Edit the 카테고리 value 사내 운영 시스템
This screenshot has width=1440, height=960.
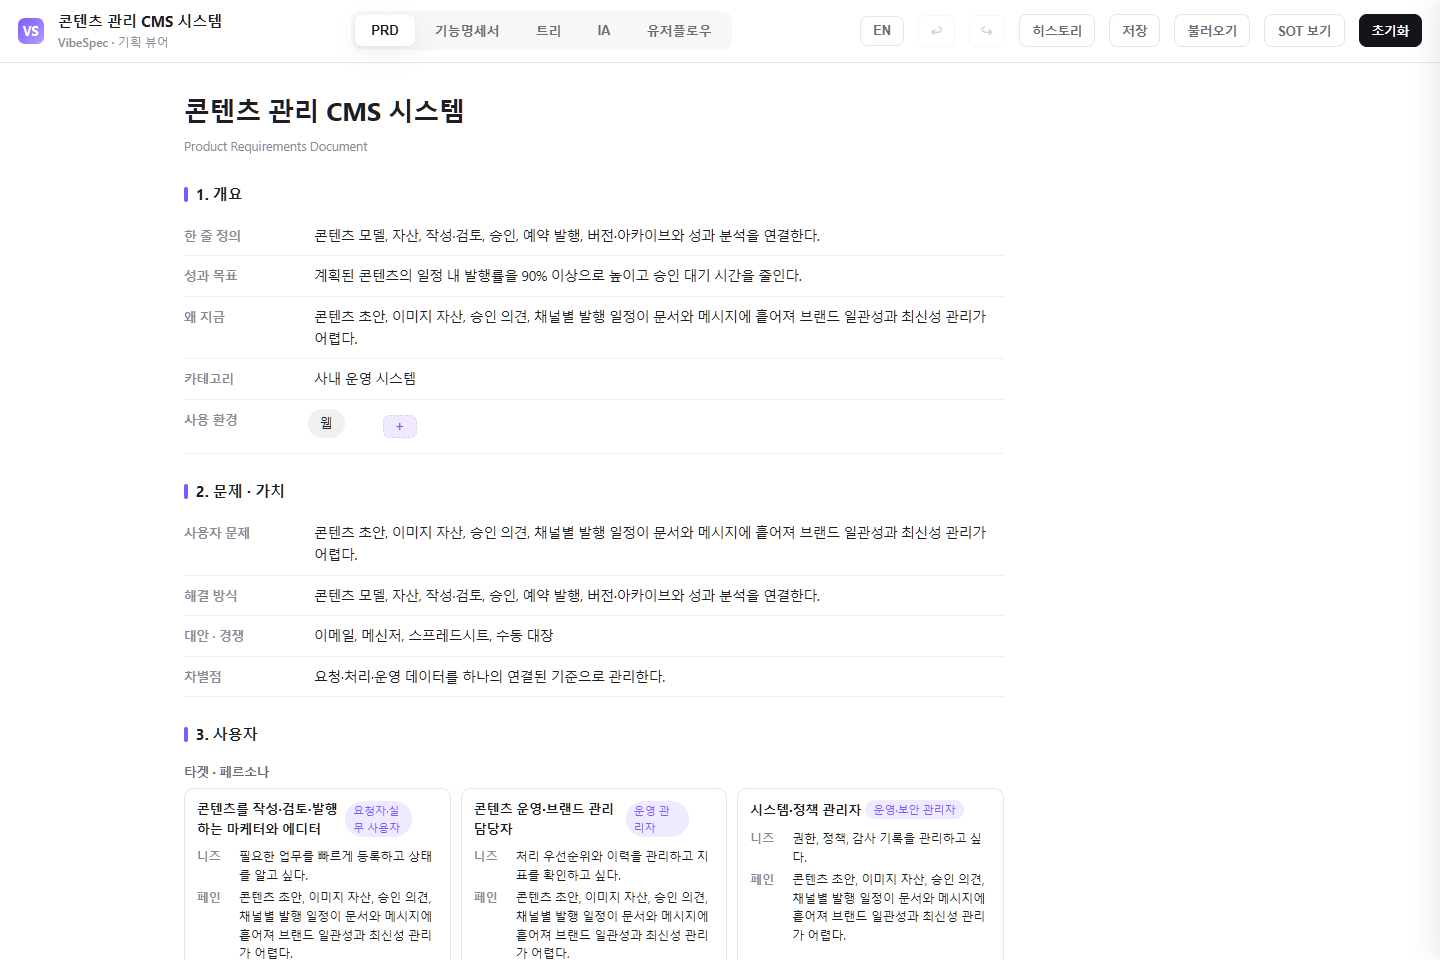(365, 379)
